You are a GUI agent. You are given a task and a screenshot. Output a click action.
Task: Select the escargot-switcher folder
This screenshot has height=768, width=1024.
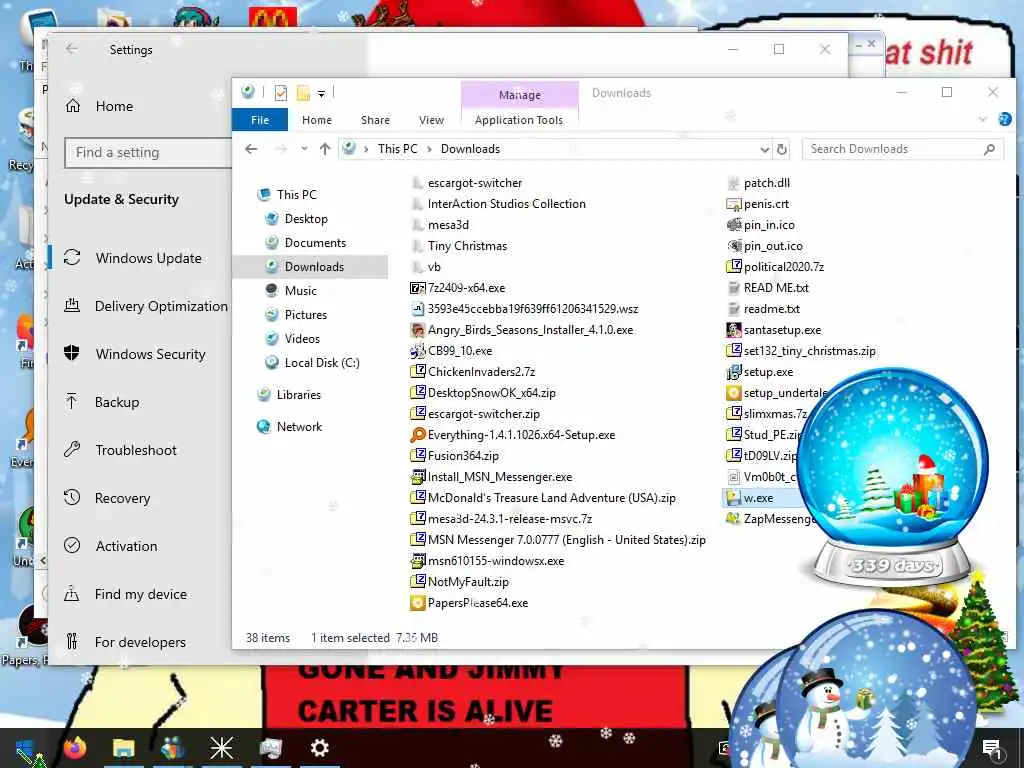[x=475, y=183]
